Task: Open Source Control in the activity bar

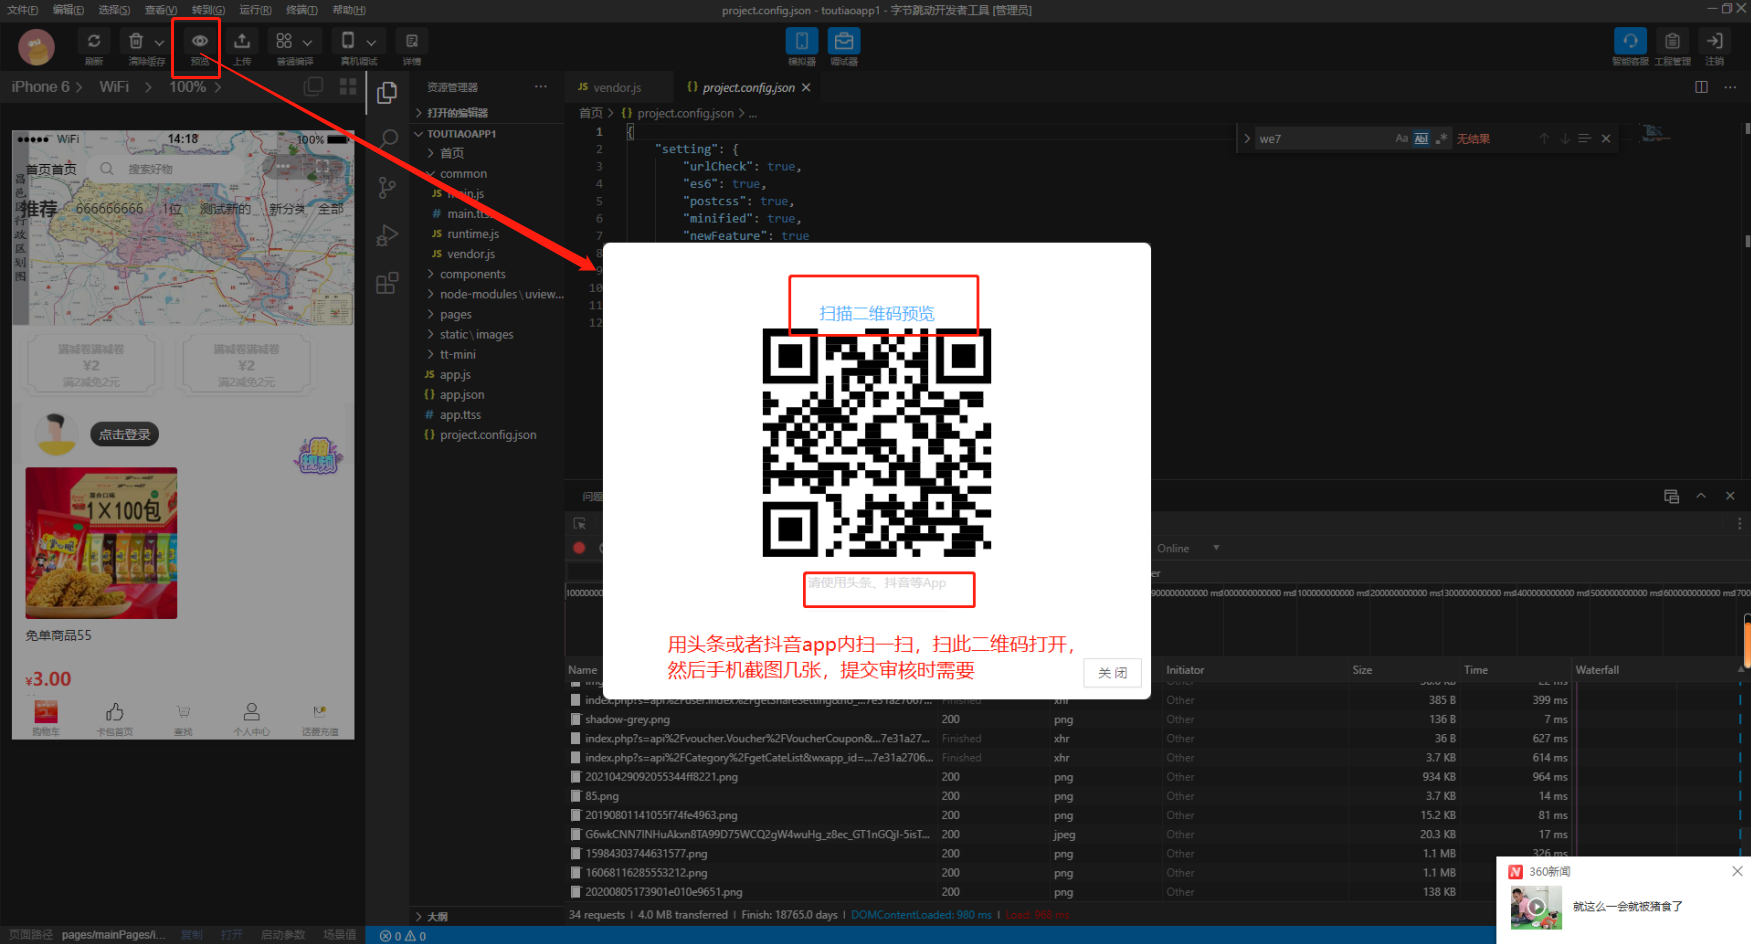Action: (x=388, y=187)
